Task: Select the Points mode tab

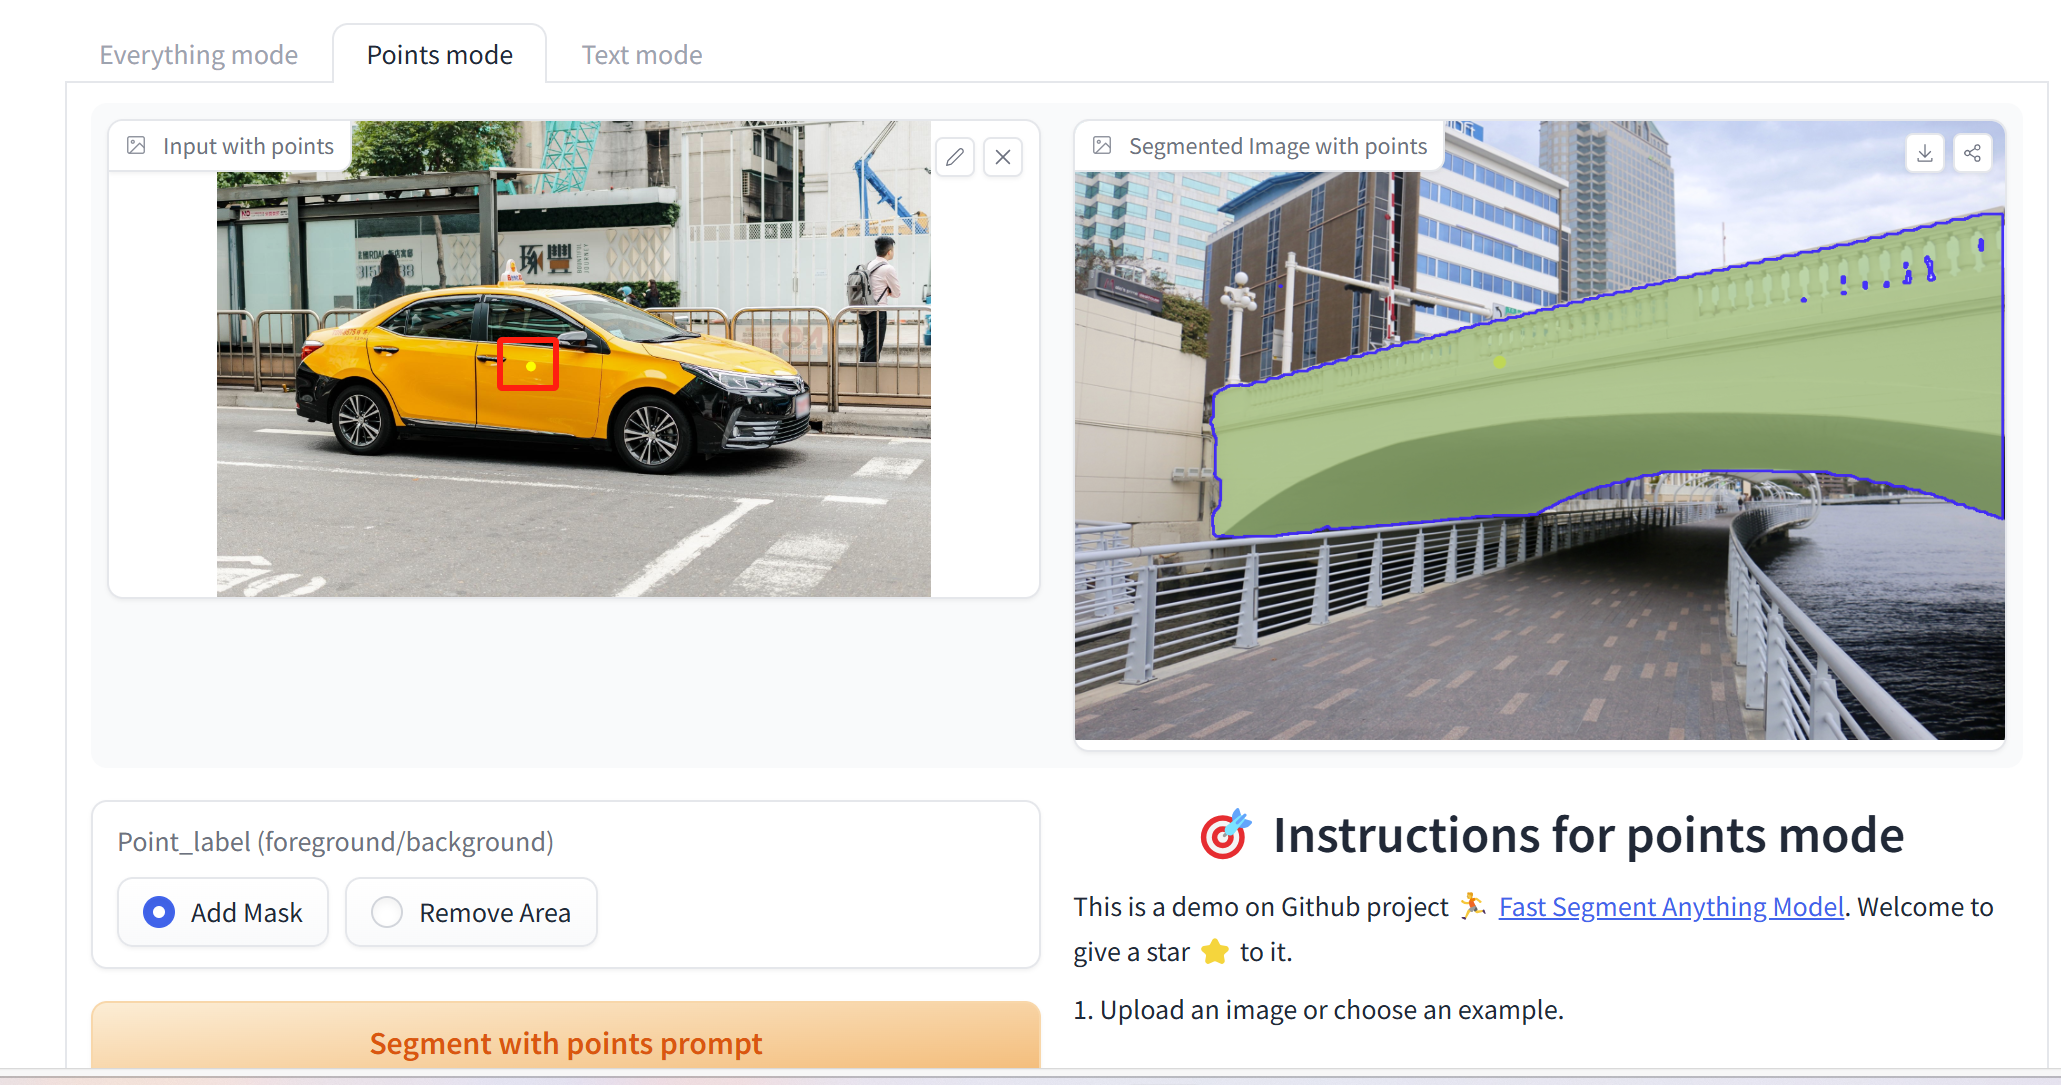Action: (x=439, y=55)
